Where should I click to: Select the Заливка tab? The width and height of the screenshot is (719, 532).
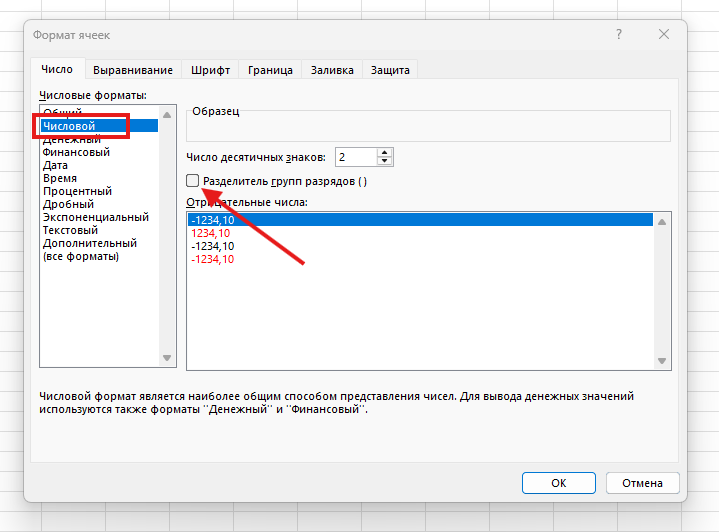(332, 70)
